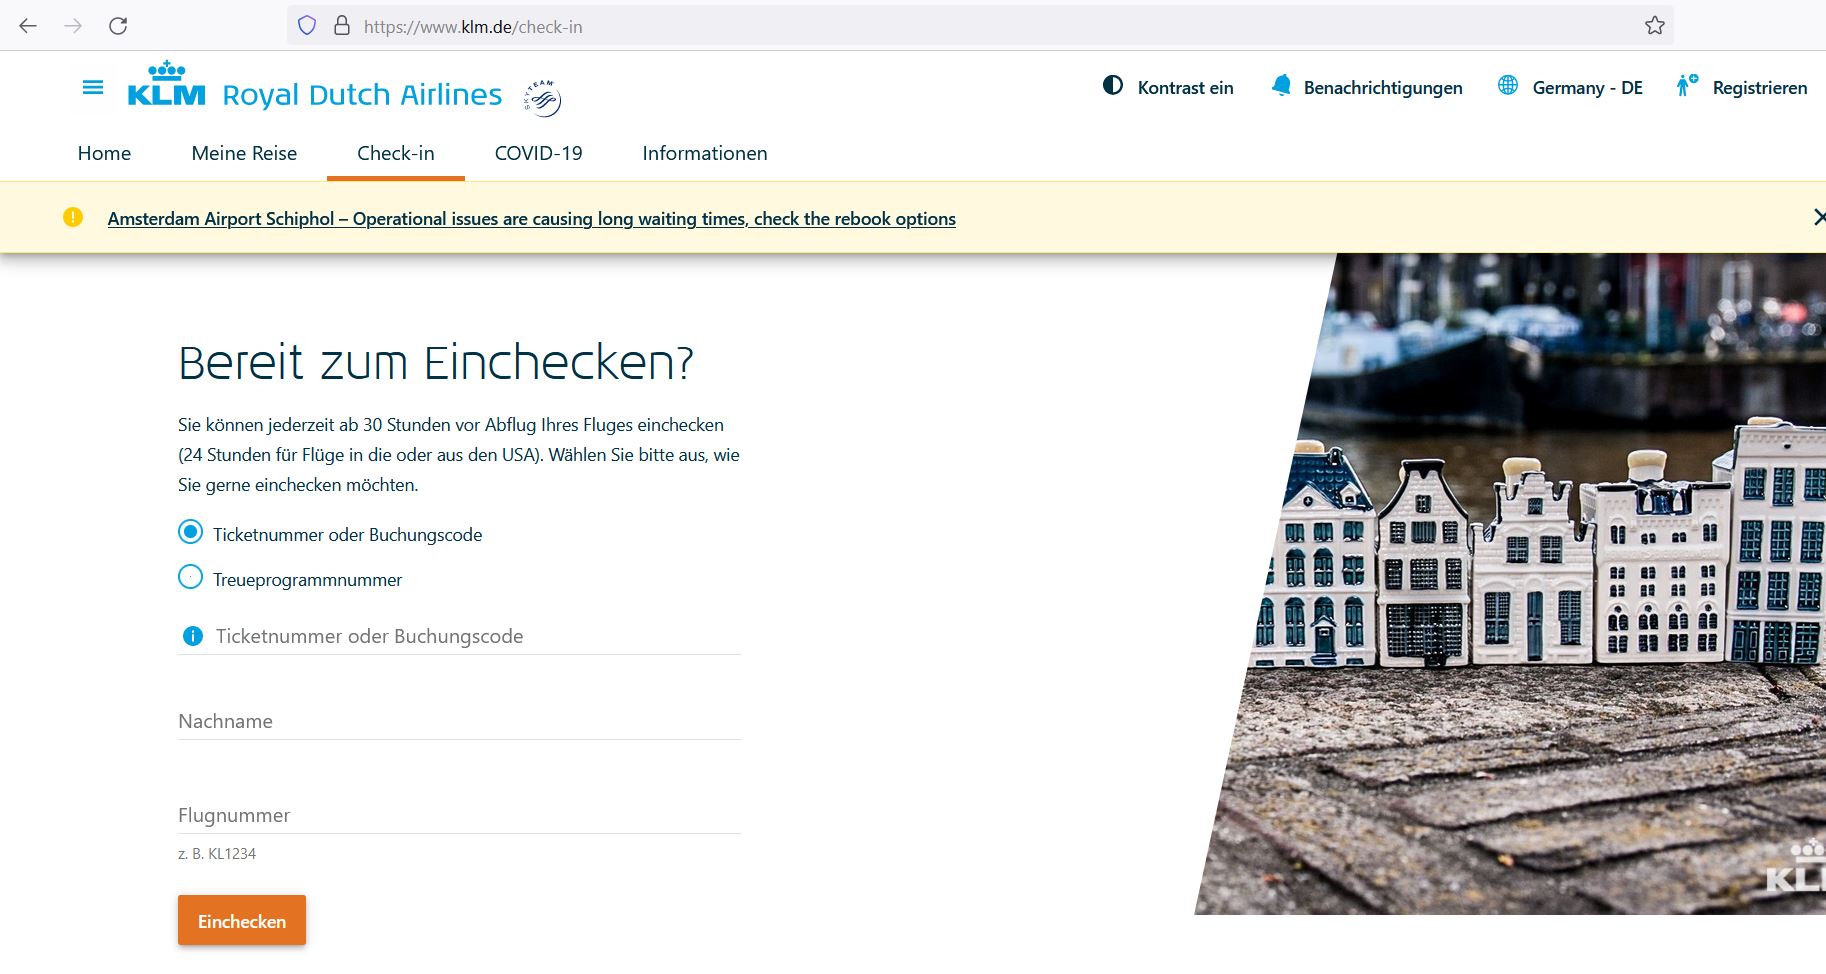Image resolution: width=1826 pixels, height=974 pixels.
Task: Click the Flugnummer input field
Action: [459, 815]
